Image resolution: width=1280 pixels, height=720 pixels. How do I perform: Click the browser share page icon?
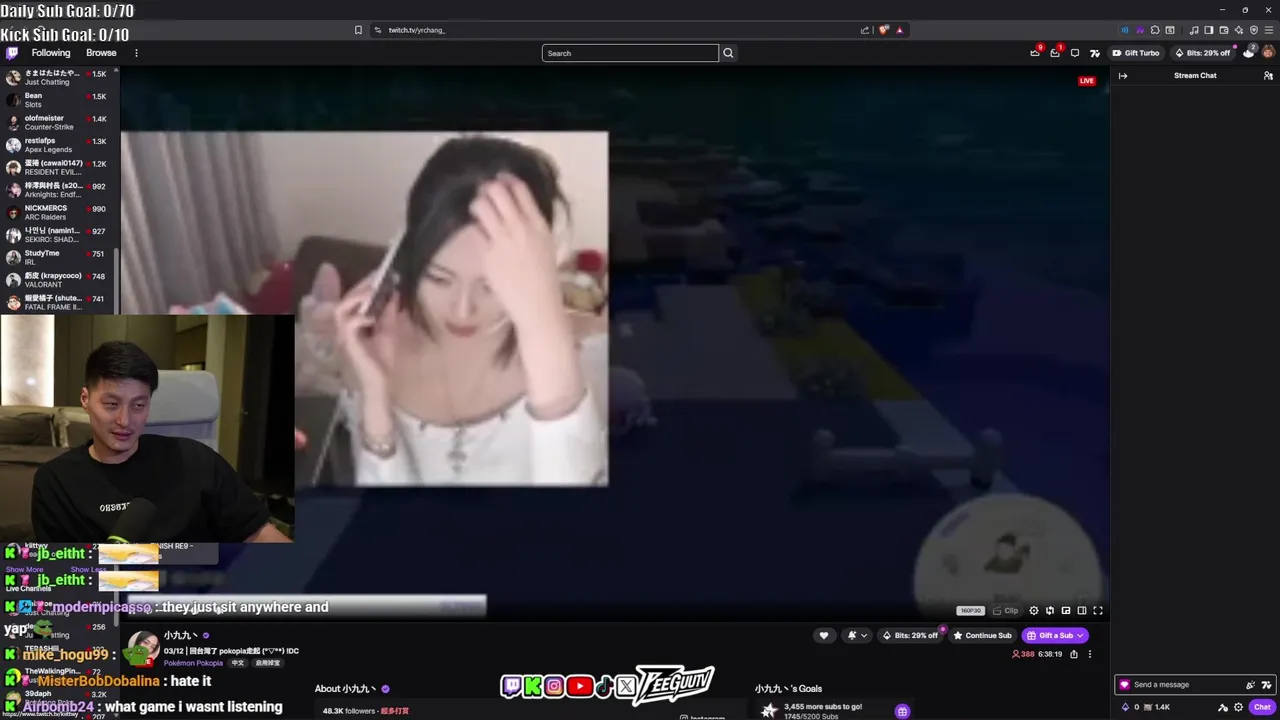click(x=865, y=30)
